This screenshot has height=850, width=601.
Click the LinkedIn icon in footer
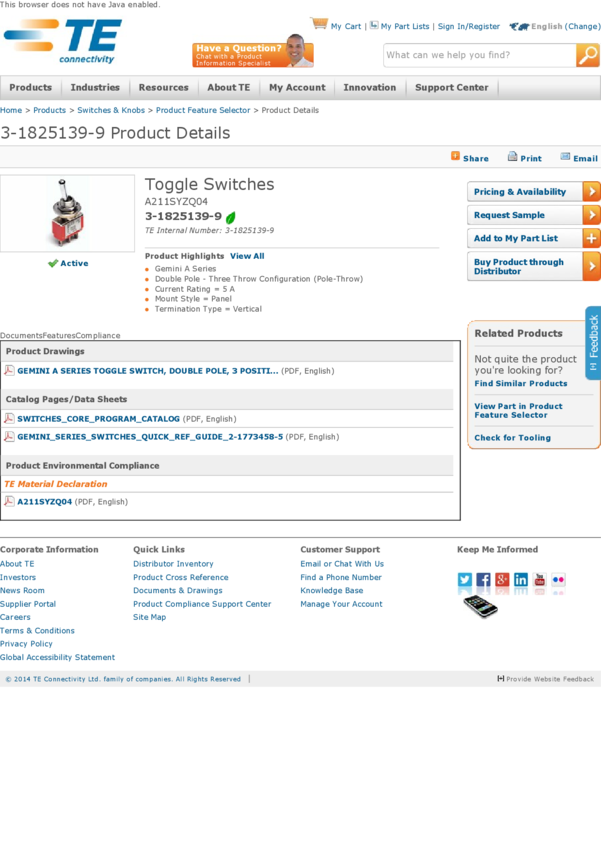point(521,580)
